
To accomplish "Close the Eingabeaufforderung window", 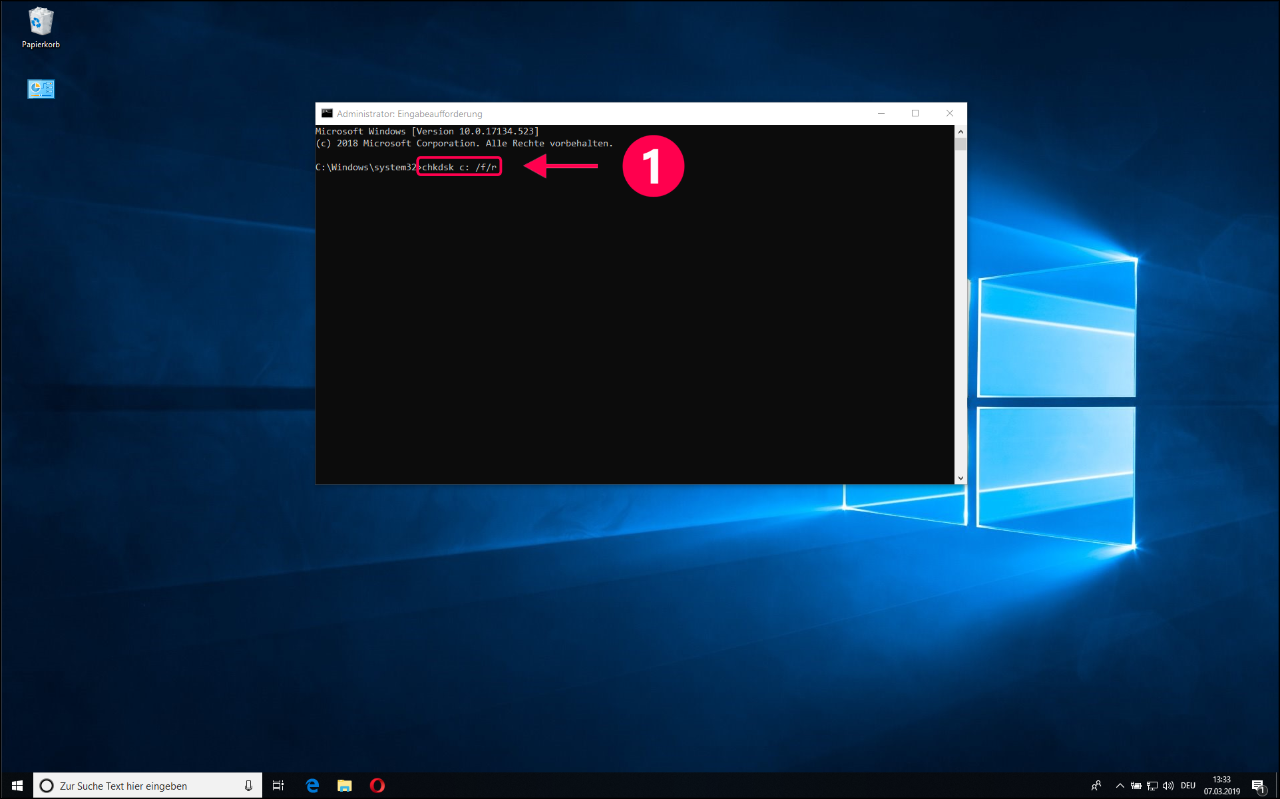I will tap(950, 113).
